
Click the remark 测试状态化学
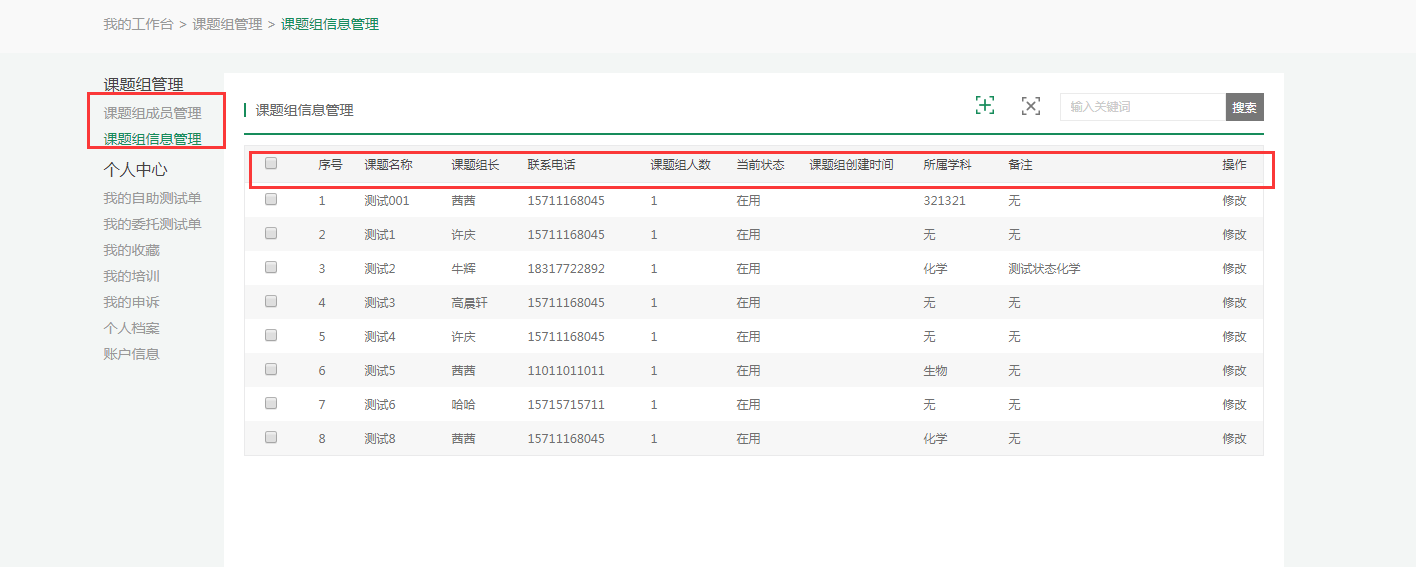pos(1044,269)
